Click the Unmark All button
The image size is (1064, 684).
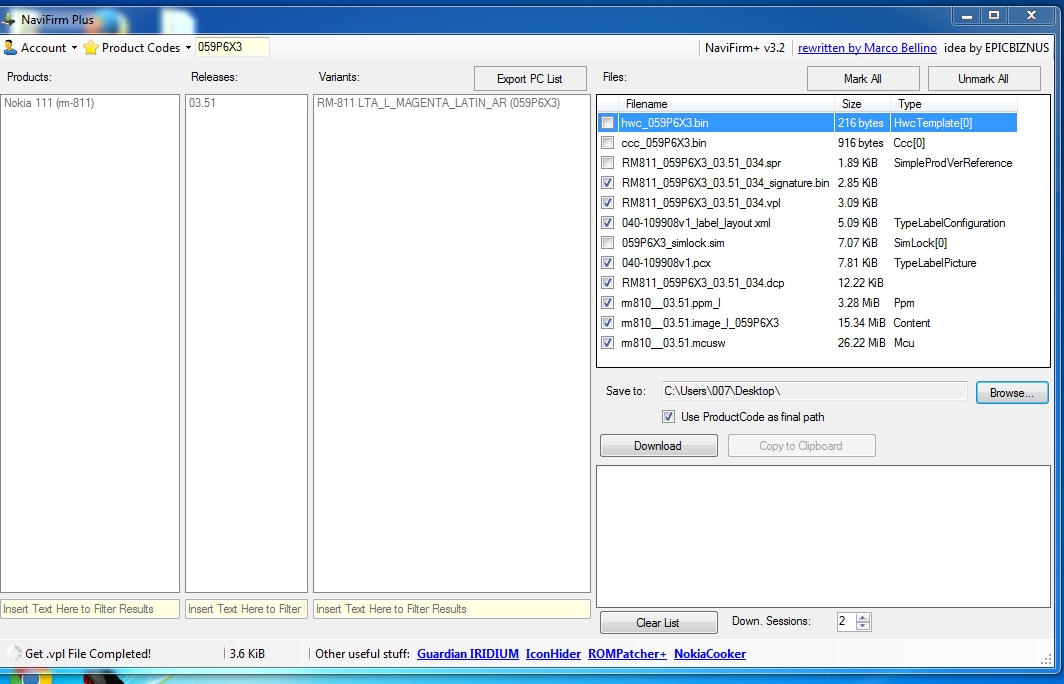983,79
